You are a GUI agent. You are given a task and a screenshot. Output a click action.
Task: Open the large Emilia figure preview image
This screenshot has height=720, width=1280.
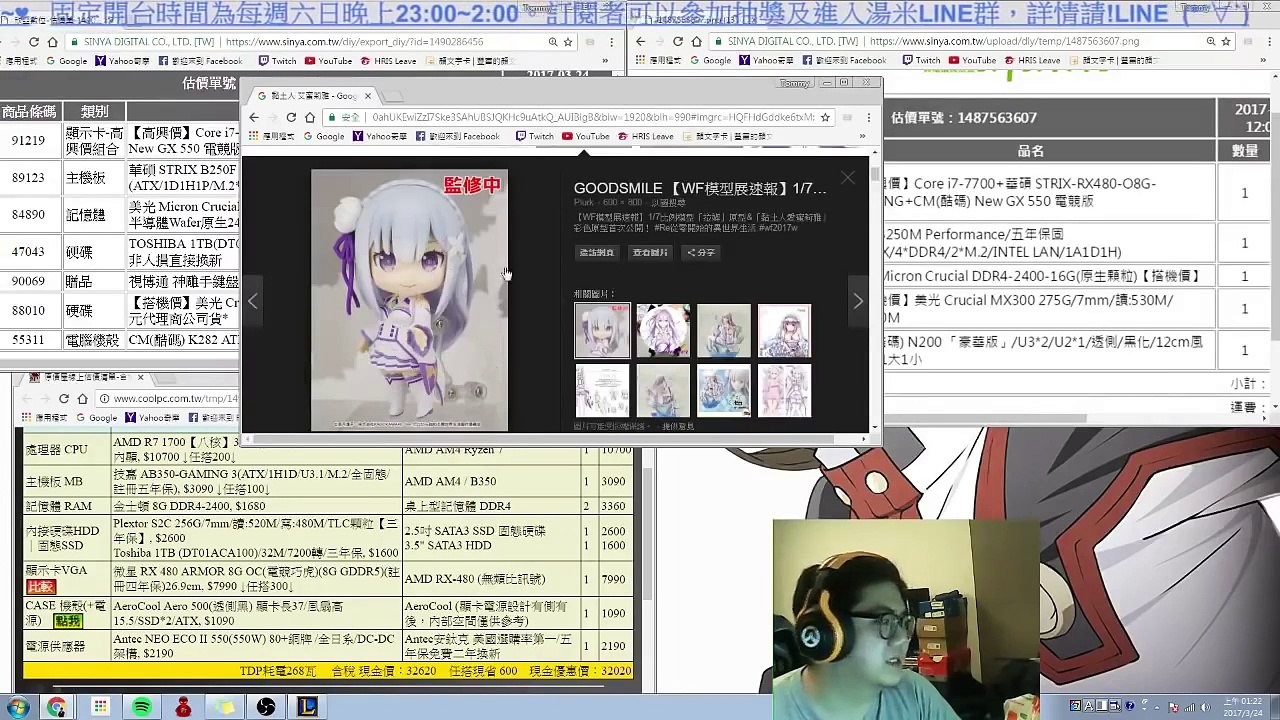pyautogui.click(x=409, y=300)
